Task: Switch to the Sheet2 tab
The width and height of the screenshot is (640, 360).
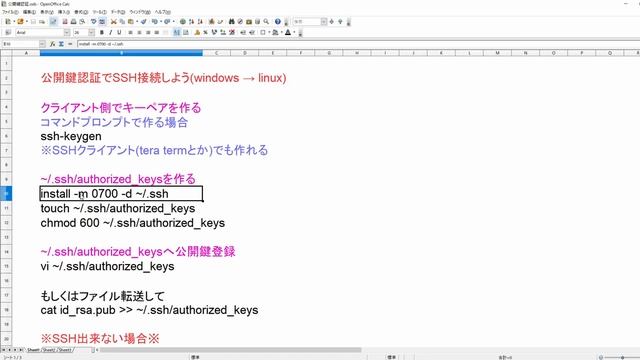Action: point(49,350)
